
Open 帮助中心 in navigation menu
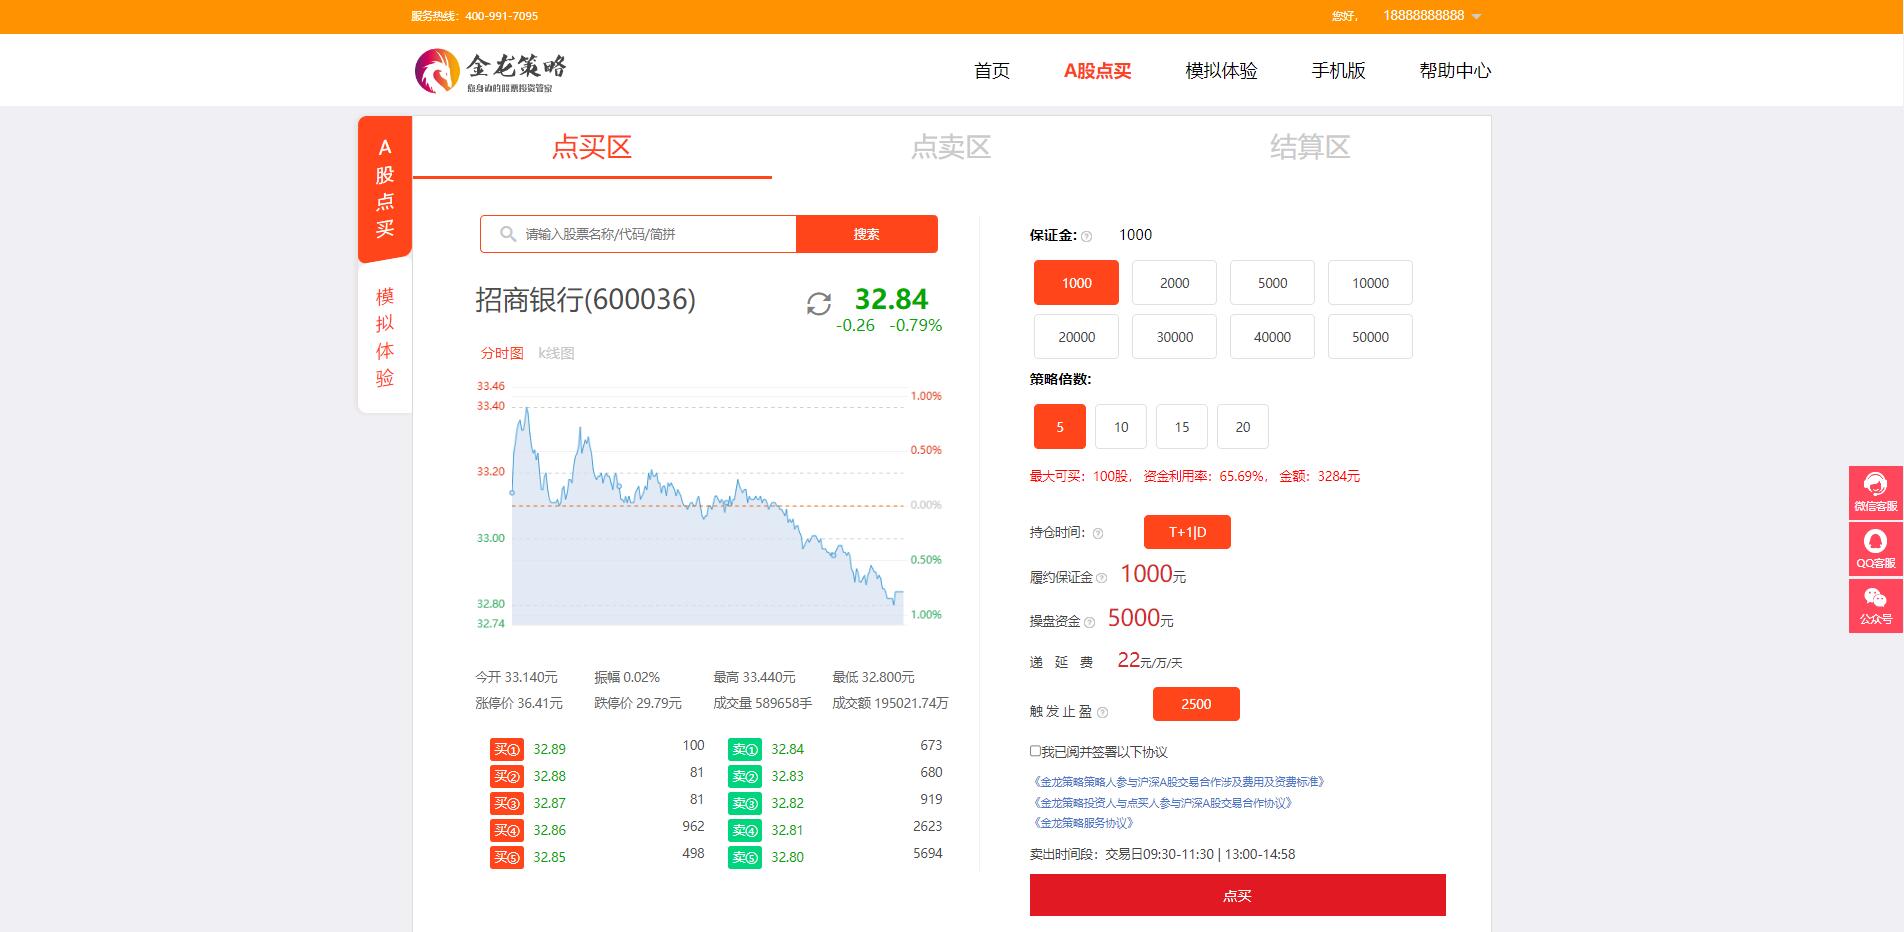pyautogui.click(x=1455, y=71)
